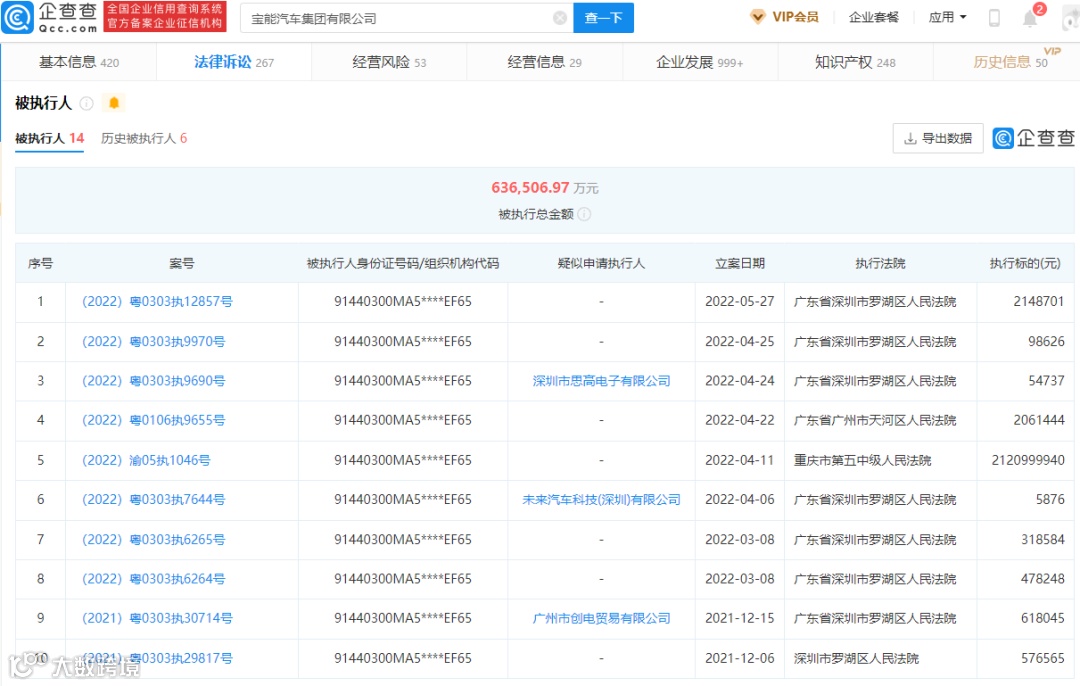The height and width of the screenshot is (686, 1080).
Task: Click the export download icon in 导出数据
Action: (910, 138)
